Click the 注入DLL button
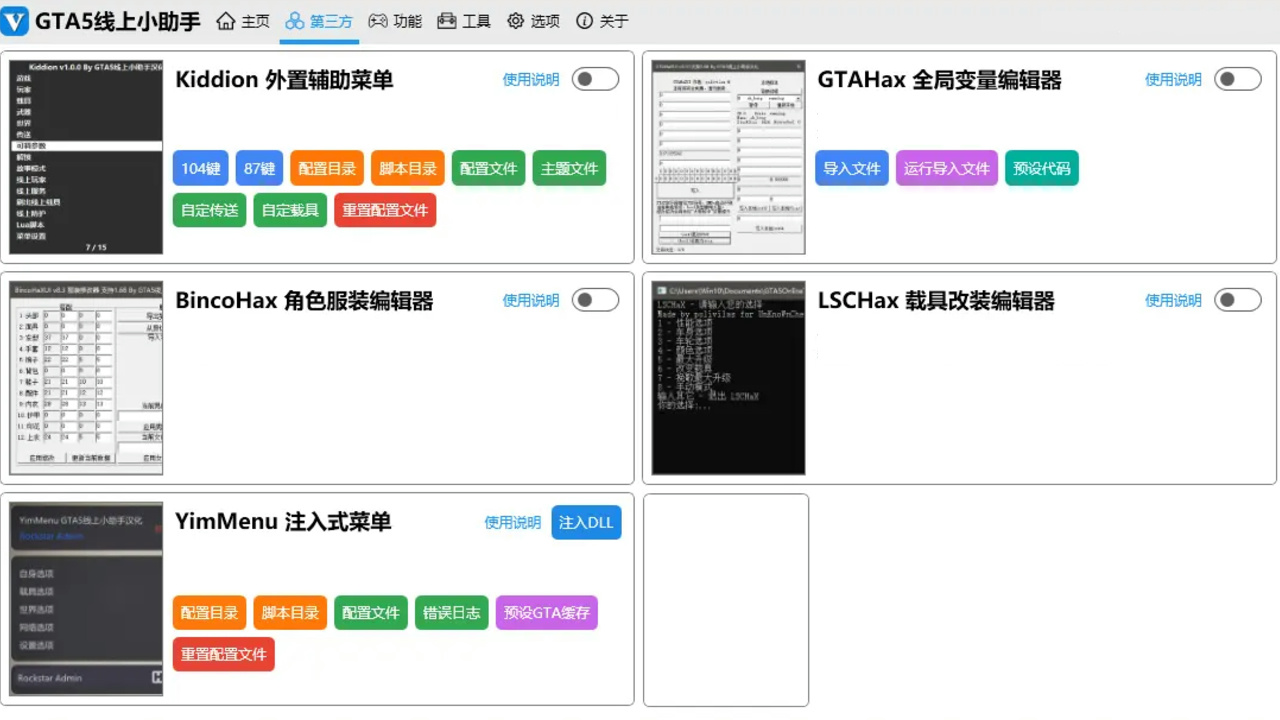Image resolution: width=1280 pixels, height=720 pixels. tap(586, 522)
